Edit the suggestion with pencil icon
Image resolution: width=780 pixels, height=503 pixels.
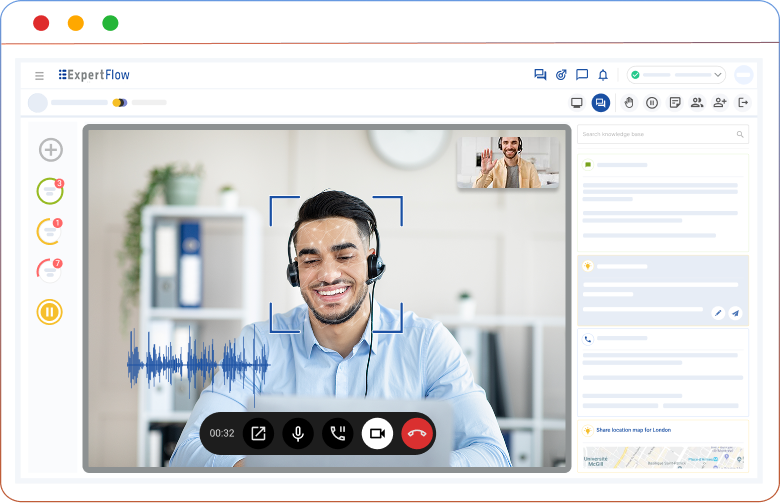[x=718, y=313]
